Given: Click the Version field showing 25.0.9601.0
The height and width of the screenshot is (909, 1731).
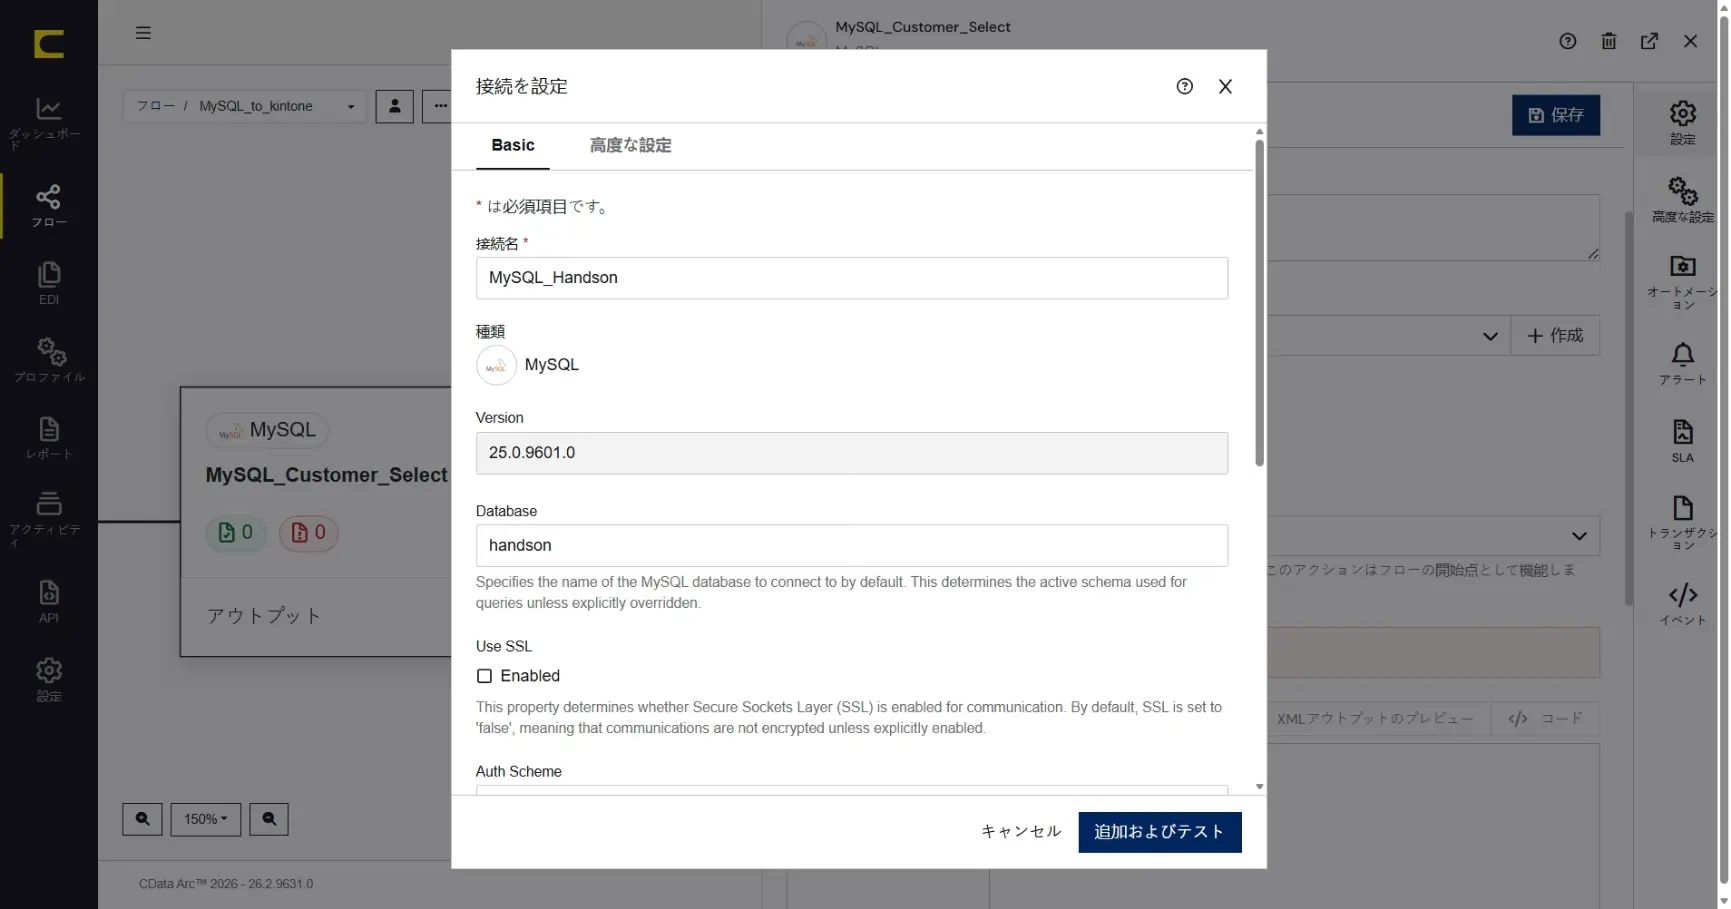Looking at the screenshot, I should [851, 454].
